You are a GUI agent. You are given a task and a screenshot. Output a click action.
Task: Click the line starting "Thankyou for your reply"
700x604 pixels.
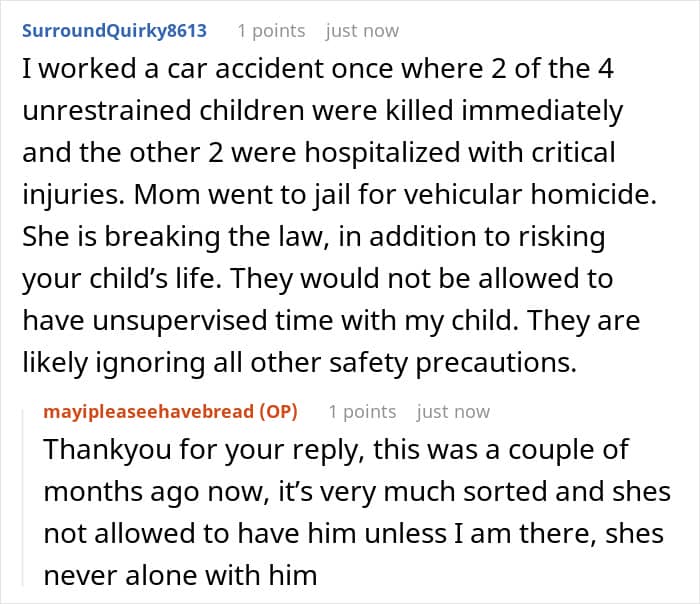336,449
